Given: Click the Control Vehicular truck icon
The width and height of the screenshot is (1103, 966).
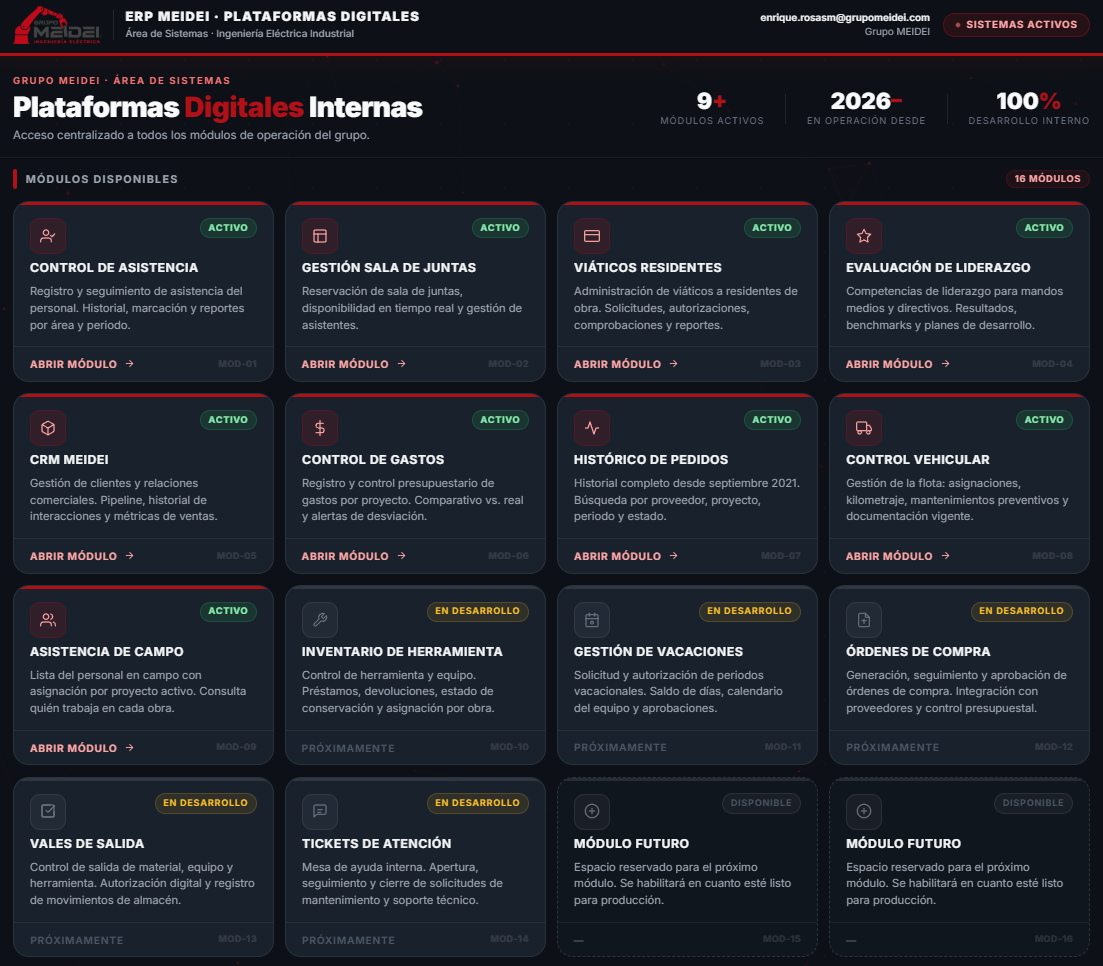Looking at the screenshot, I should [864, 428].
